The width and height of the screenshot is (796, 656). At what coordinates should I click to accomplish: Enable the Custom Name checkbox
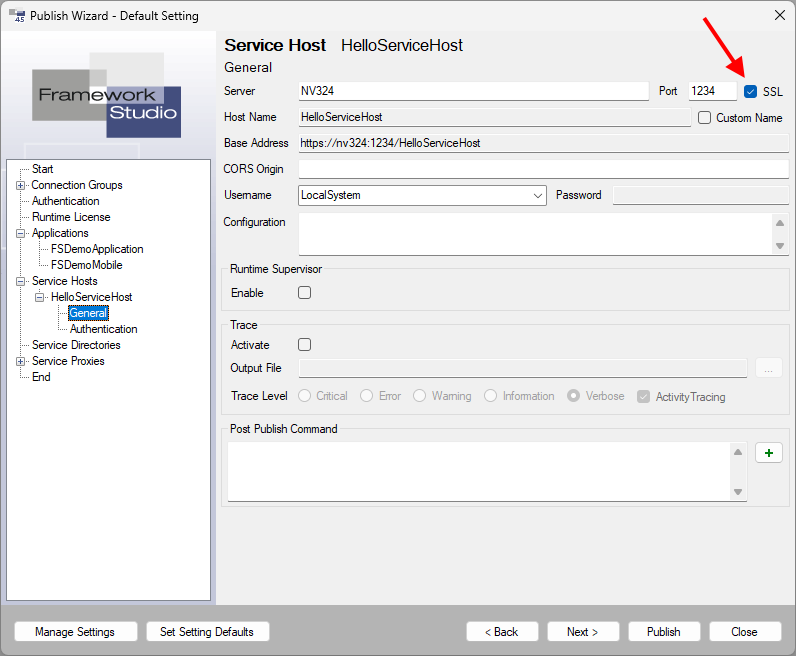(704, 118)
